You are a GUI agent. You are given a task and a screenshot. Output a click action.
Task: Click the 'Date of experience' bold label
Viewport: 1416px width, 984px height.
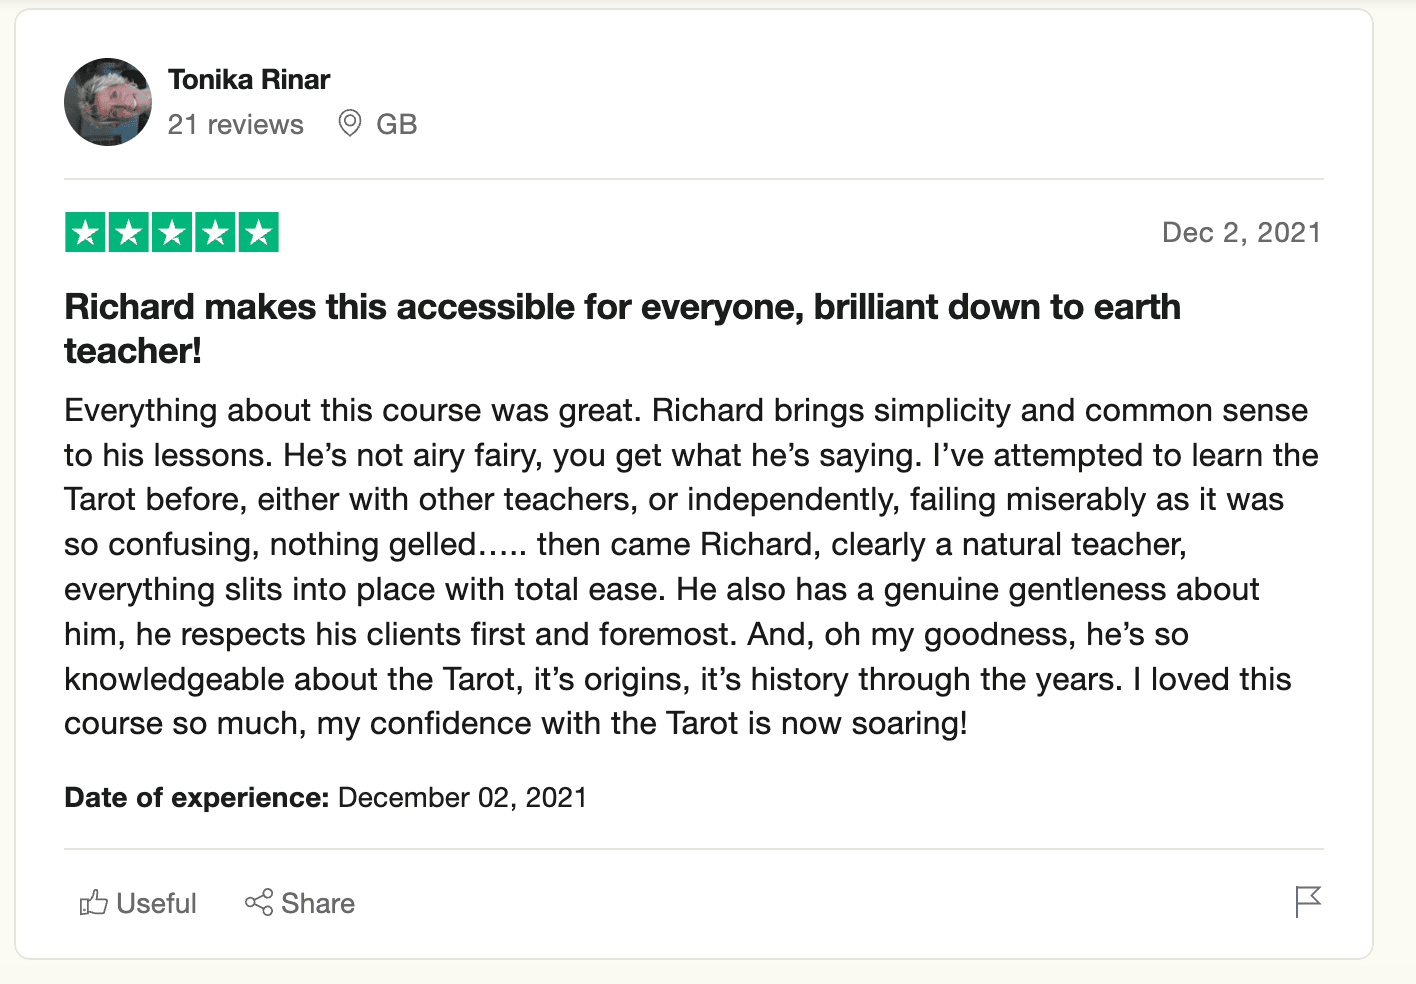point(197,797)
